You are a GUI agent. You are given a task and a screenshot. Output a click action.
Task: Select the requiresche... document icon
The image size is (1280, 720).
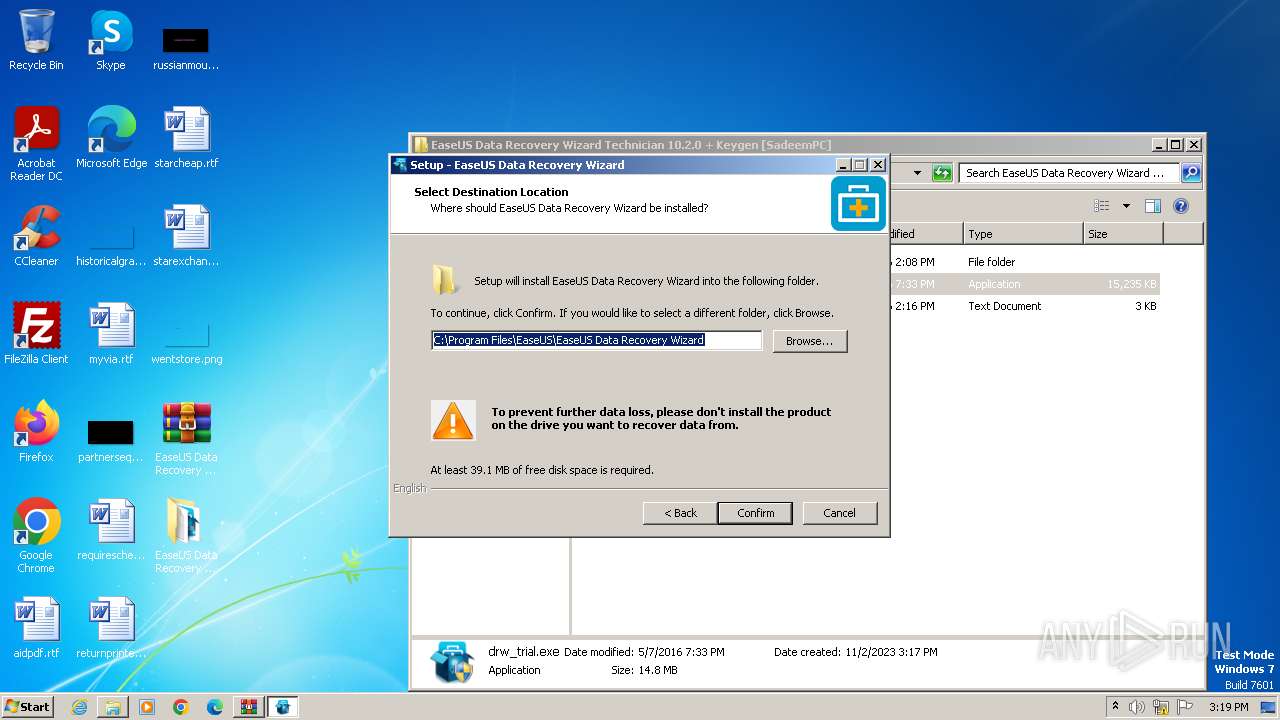(x=111, y=529)
